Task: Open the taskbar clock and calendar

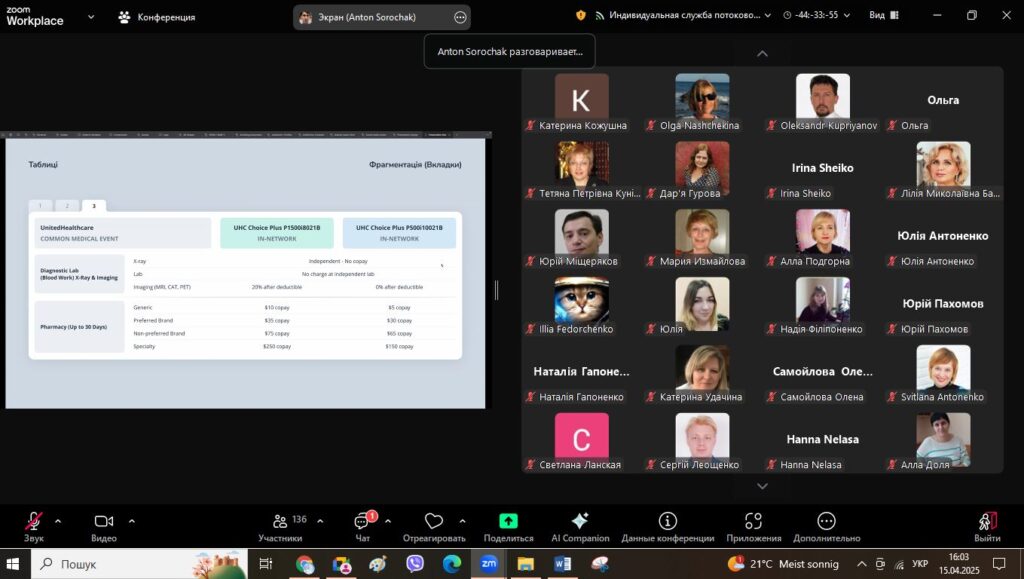Action: [x=959, y=563]
